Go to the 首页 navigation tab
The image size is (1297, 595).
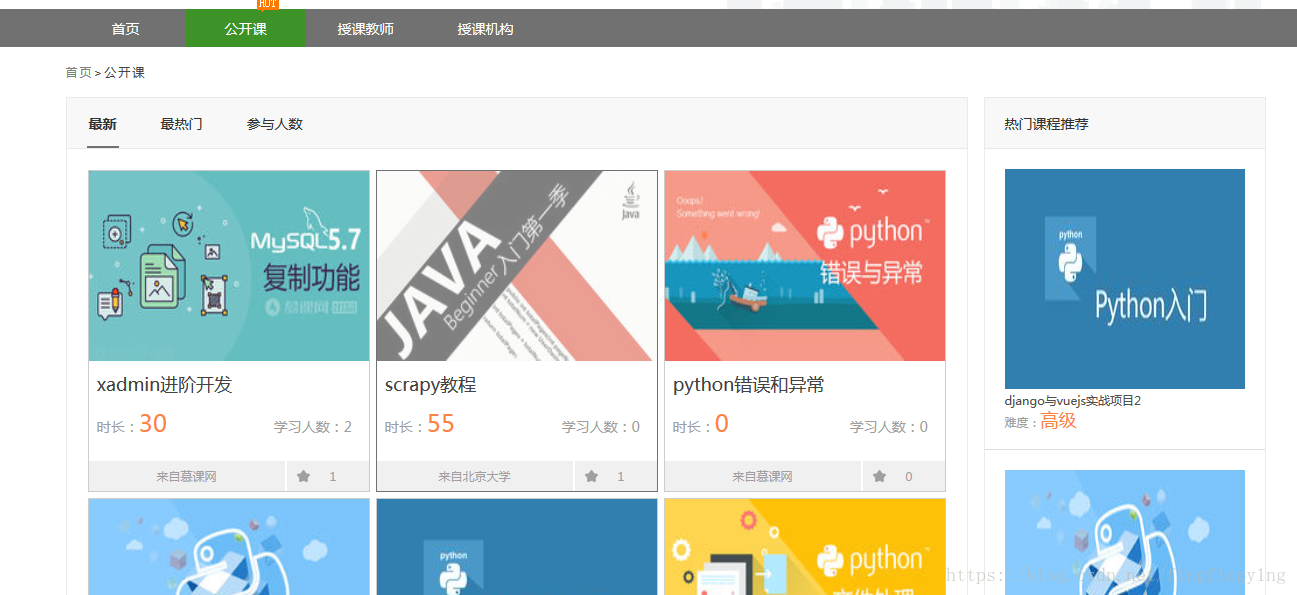[x=126, y=29]
